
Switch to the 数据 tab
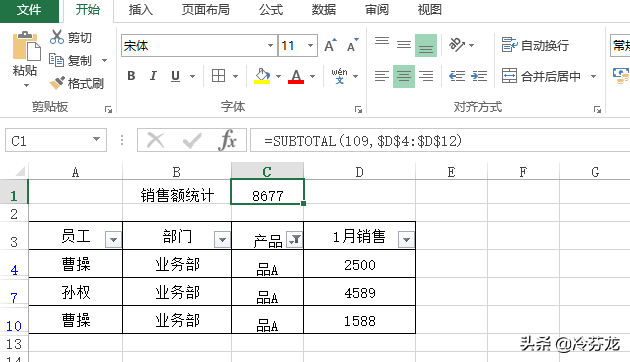pyautogui.click(x=323, y=10)
